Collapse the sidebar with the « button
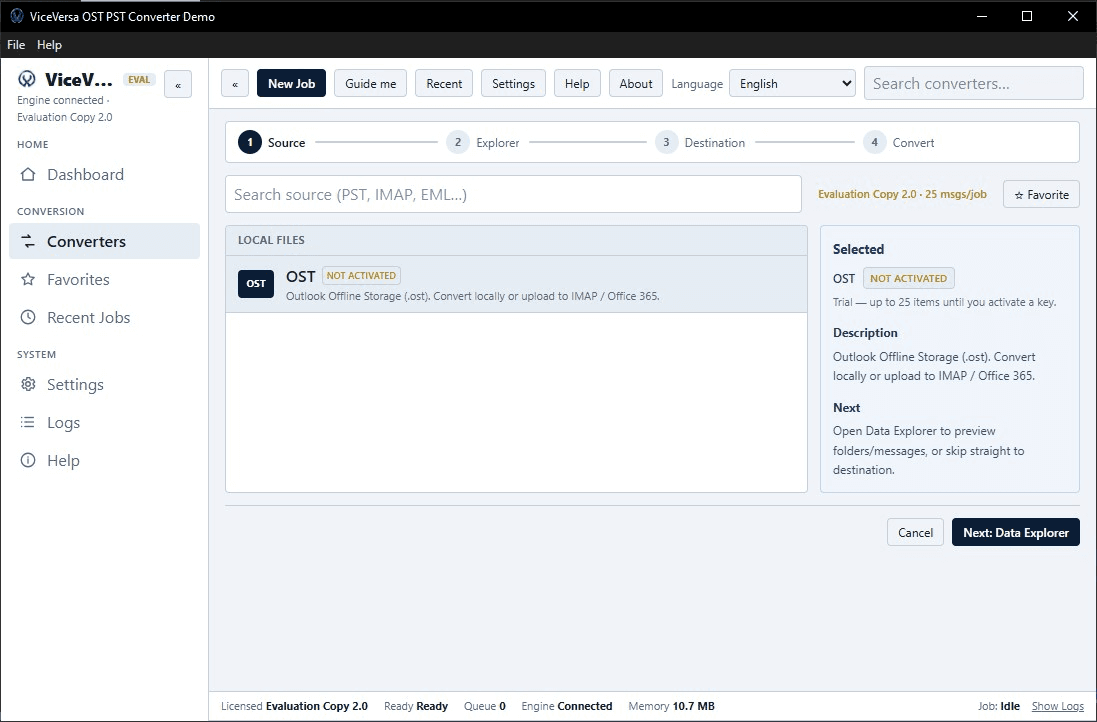 [x=178, y=85]
